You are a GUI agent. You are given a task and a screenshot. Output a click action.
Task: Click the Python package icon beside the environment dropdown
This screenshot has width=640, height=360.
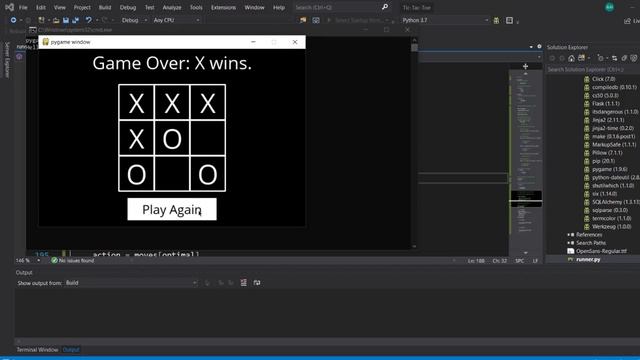click(496, 20)
